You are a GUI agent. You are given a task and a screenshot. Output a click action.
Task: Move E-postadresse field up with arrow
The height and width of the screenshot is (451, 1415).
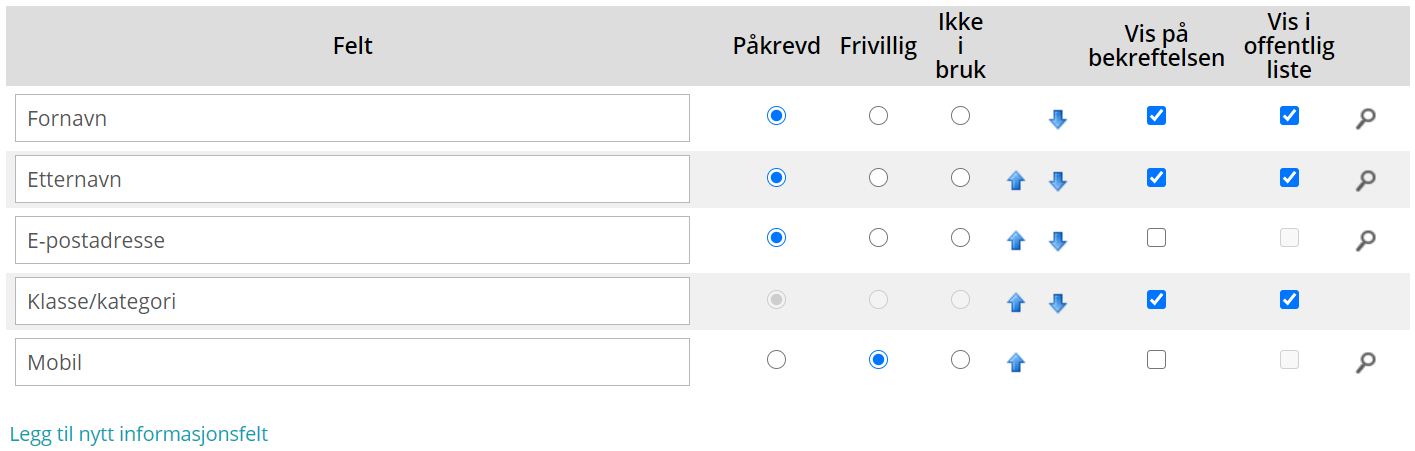pyautogui.click(x=1016, y=241)
